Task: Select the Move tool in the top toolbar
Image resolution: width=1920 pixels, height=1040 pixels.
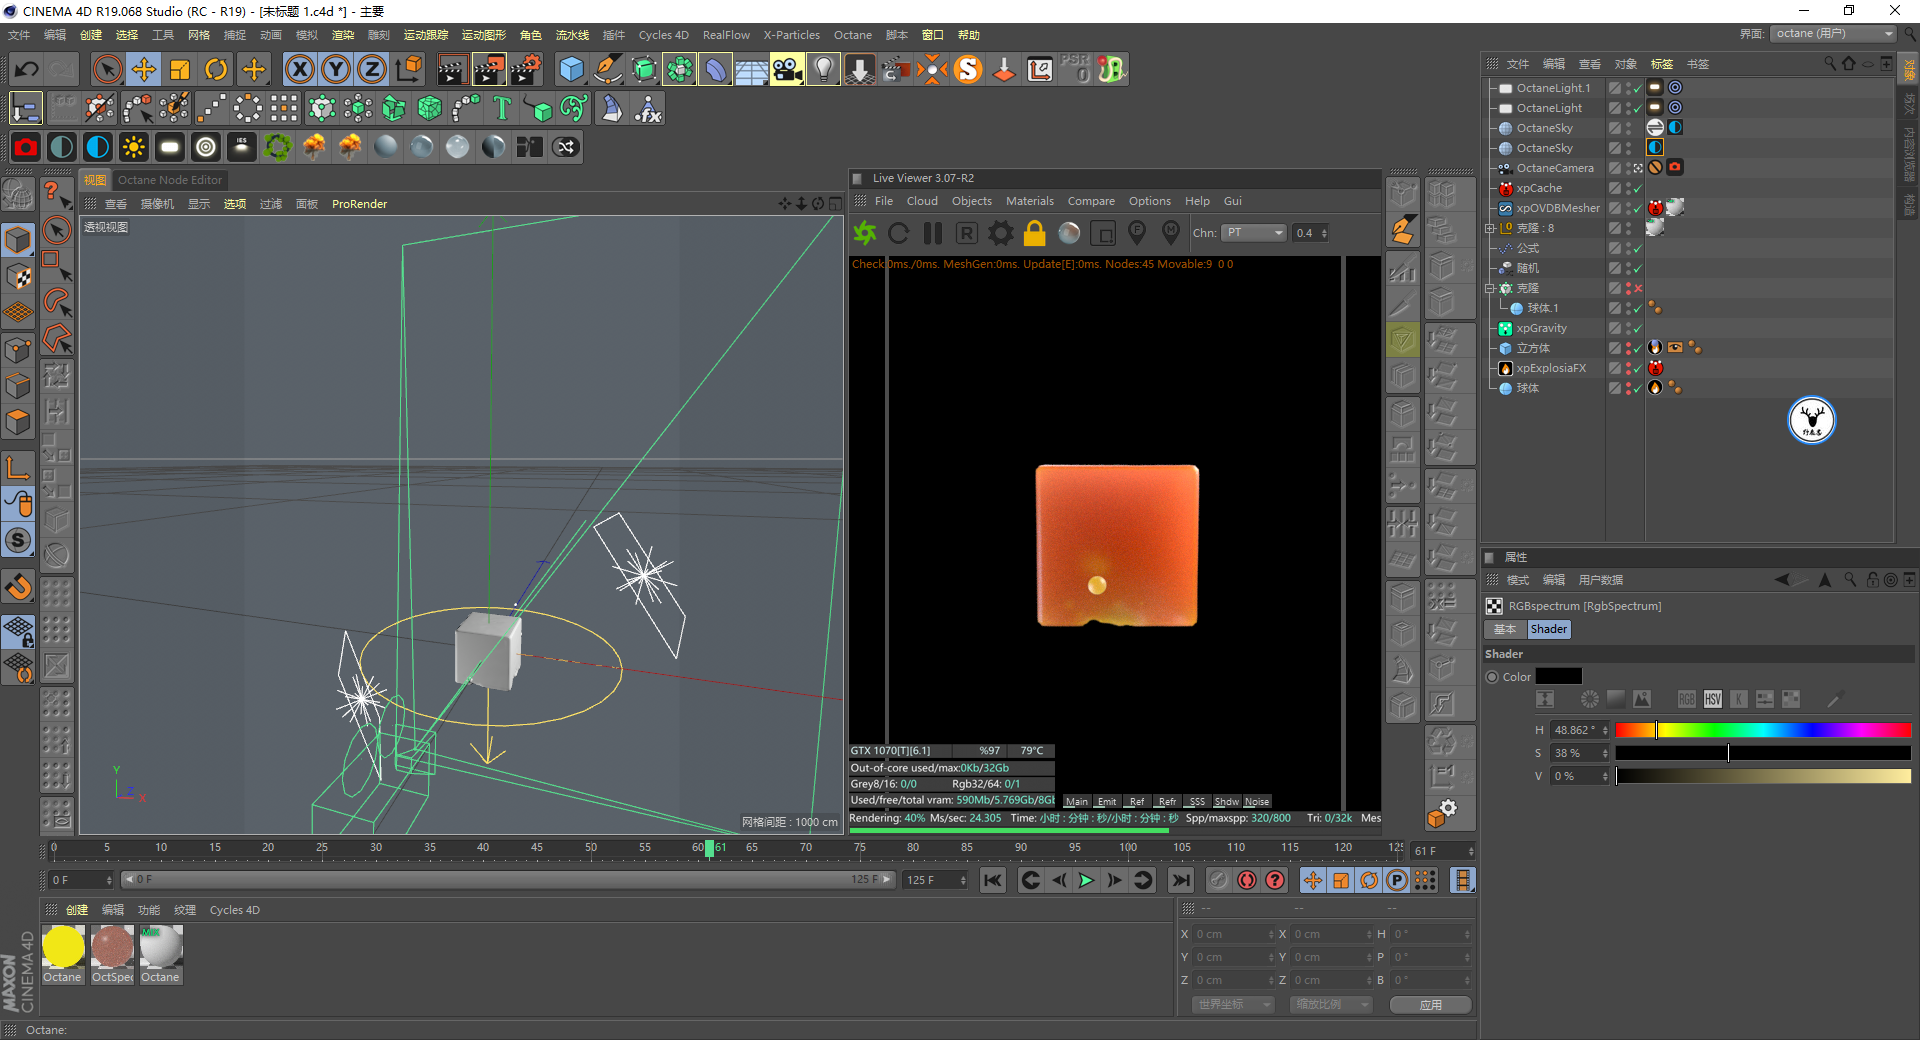Action: pos(144,69)
